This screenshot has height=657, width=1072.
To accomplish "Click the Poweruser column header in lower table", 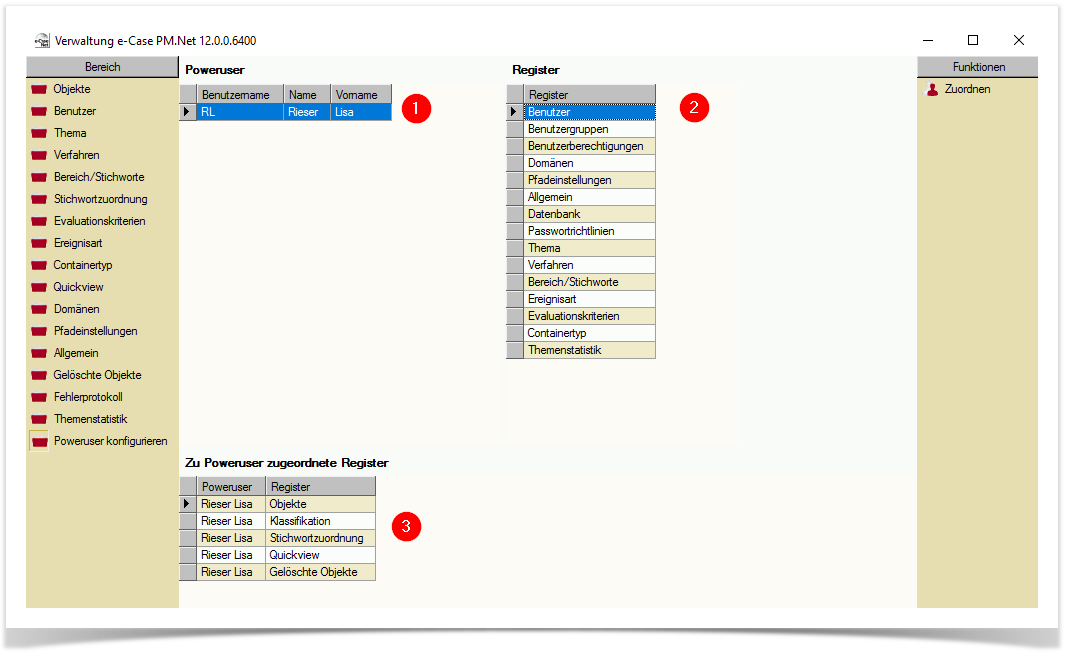I will (x=231, y=486).
